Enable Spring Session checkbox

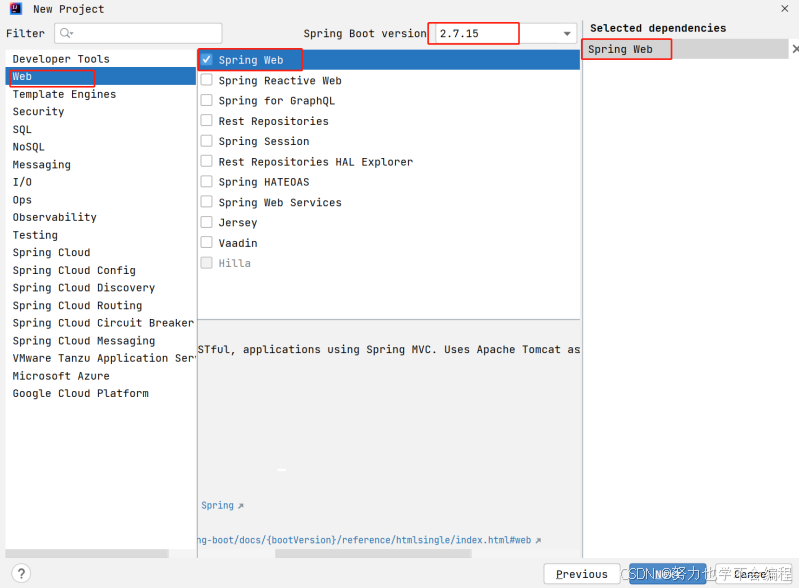(206, 141)
